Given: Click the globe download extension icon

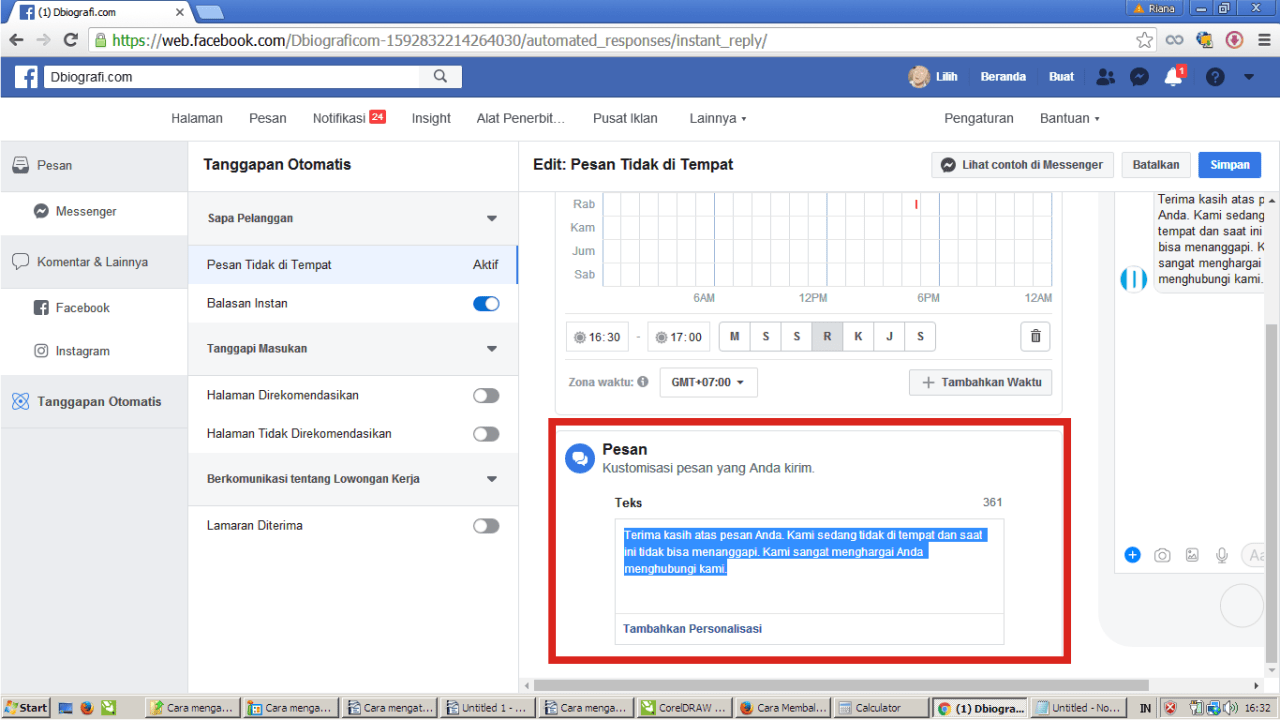Looking at the screenshot, I should pos(1205,40).
